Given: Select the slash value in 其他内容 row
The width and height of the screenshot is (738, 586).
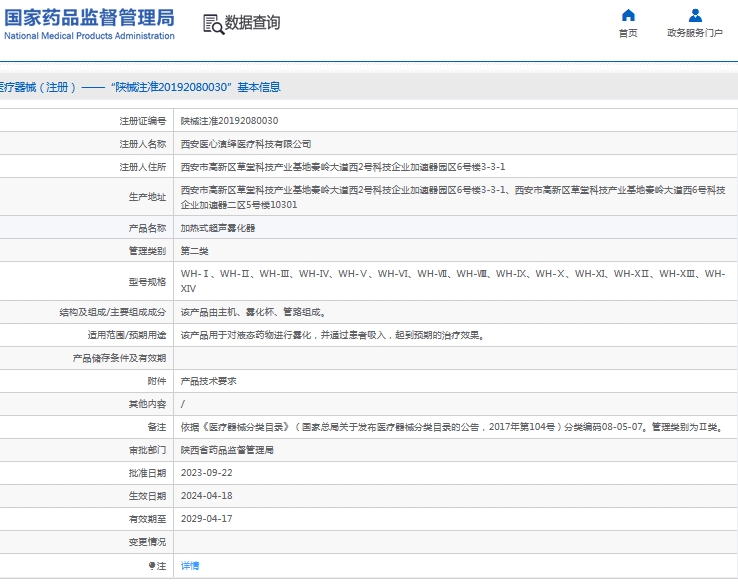Looking at the screenshot, I should pyautogui.click(x=183, y=404).
